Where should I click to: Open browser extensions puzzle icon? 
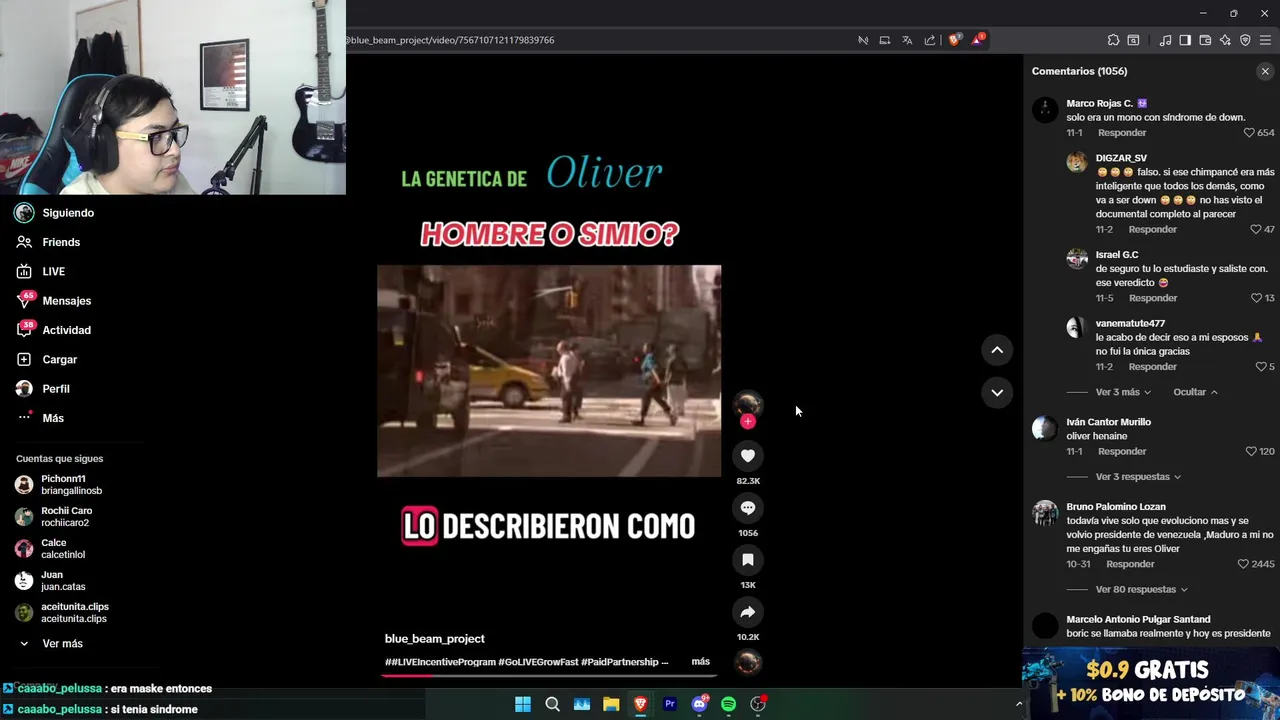tap(1113, 40)
